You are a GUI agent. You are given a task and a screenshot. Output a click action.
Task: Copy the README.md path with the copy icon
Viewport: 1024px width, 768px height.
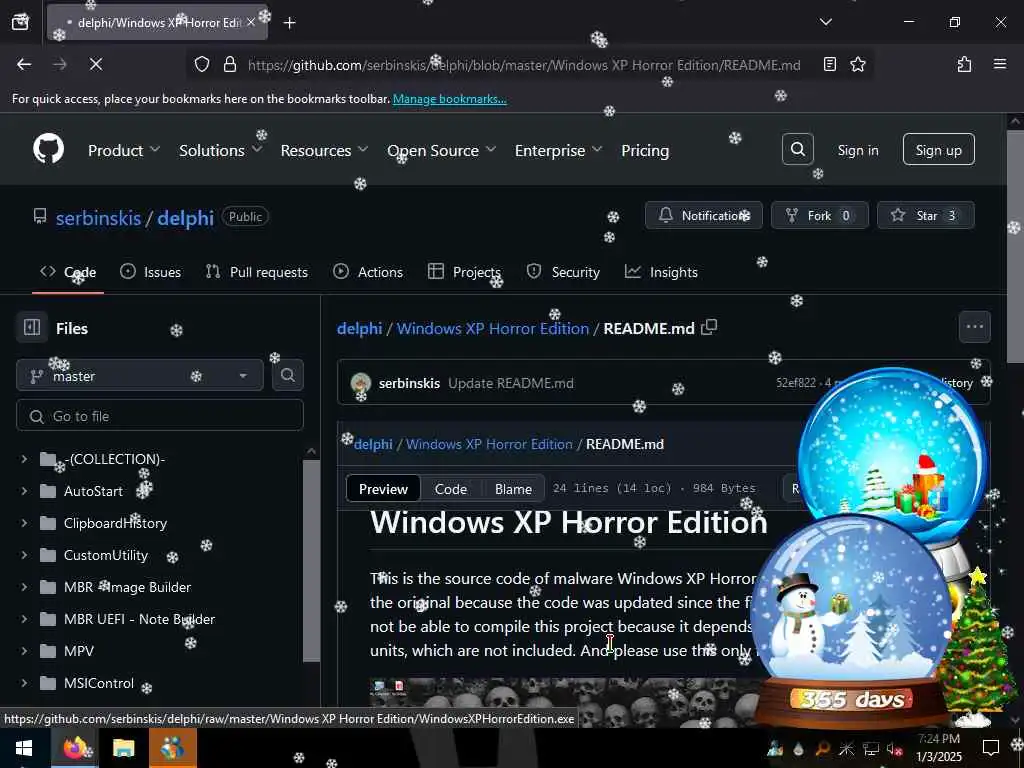pyautogui.click(x=709, y=327)
